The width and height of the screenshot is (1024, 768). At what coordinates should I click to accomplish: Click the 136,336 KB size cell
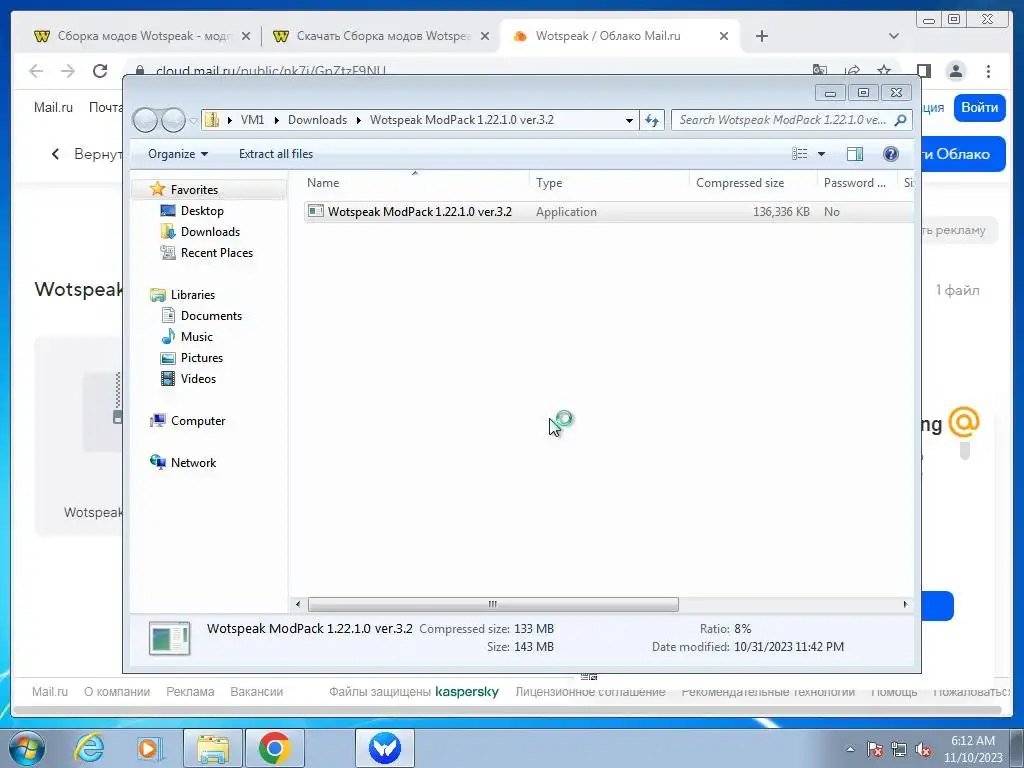tap(781, 212)
